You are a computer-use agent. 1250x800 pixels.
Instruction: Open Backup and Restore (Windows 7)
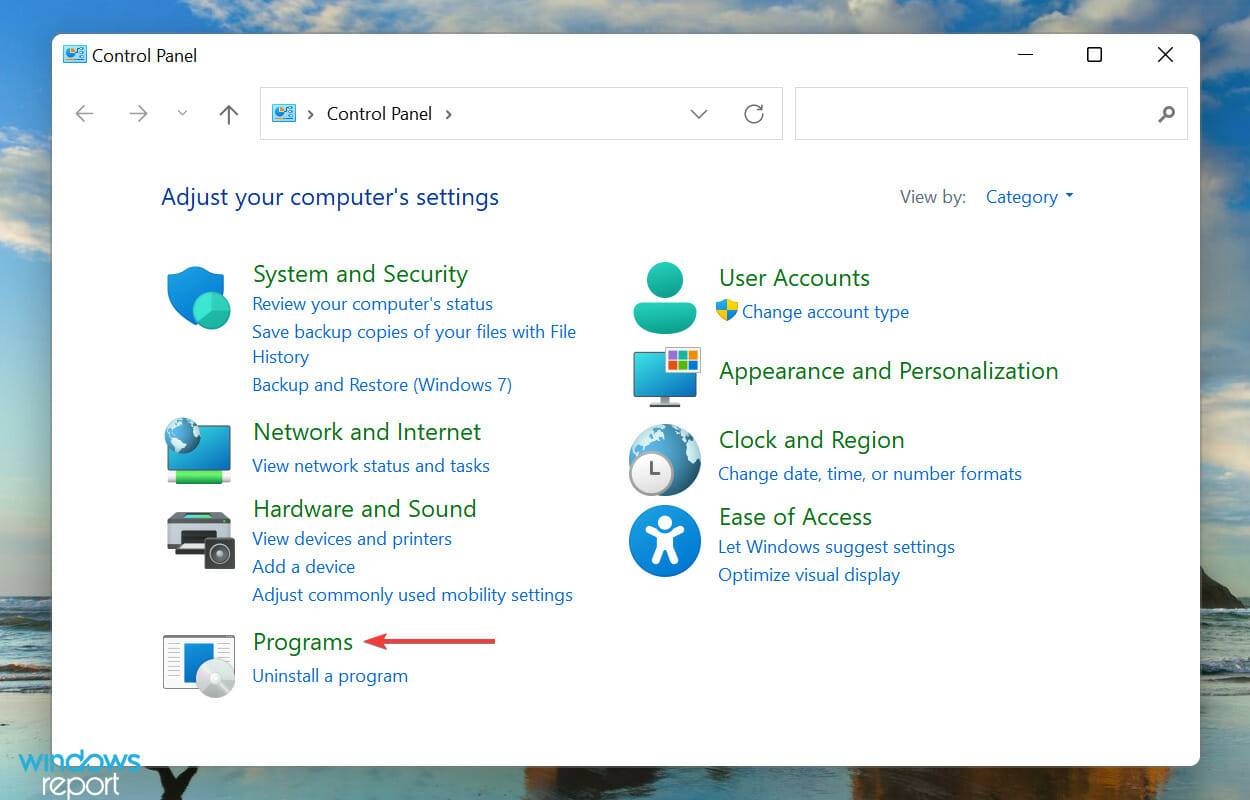click(381, 384)
